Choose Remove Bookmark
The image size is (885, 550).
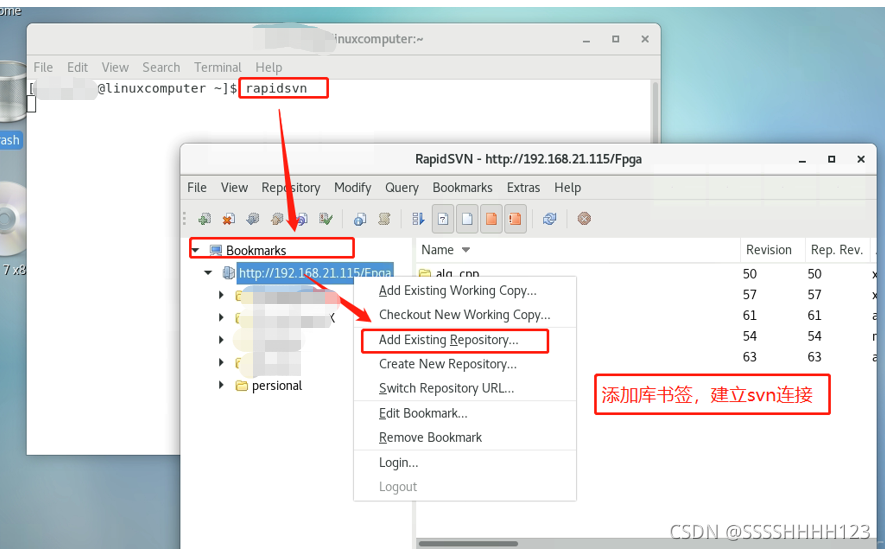click(x=465, y=438)
